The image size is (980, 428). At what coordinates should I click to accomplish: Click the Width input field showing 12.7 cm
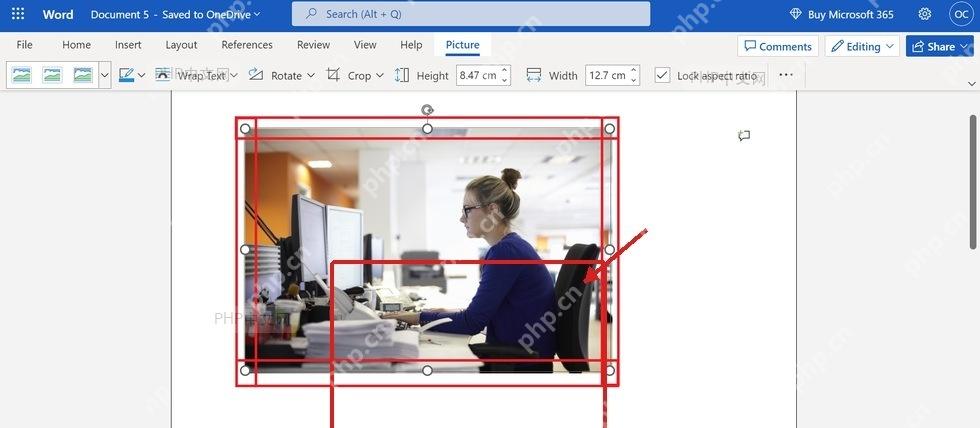[x=607, y=76]
